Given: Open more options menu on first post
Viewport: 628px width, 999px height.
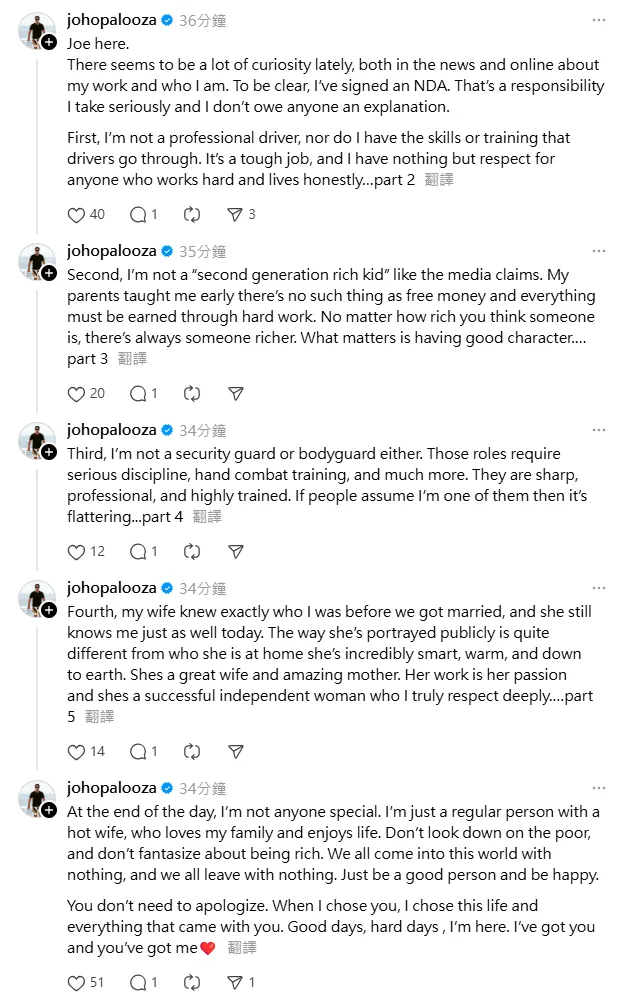Looking at the screenshot, I should (x=598, y=20).
